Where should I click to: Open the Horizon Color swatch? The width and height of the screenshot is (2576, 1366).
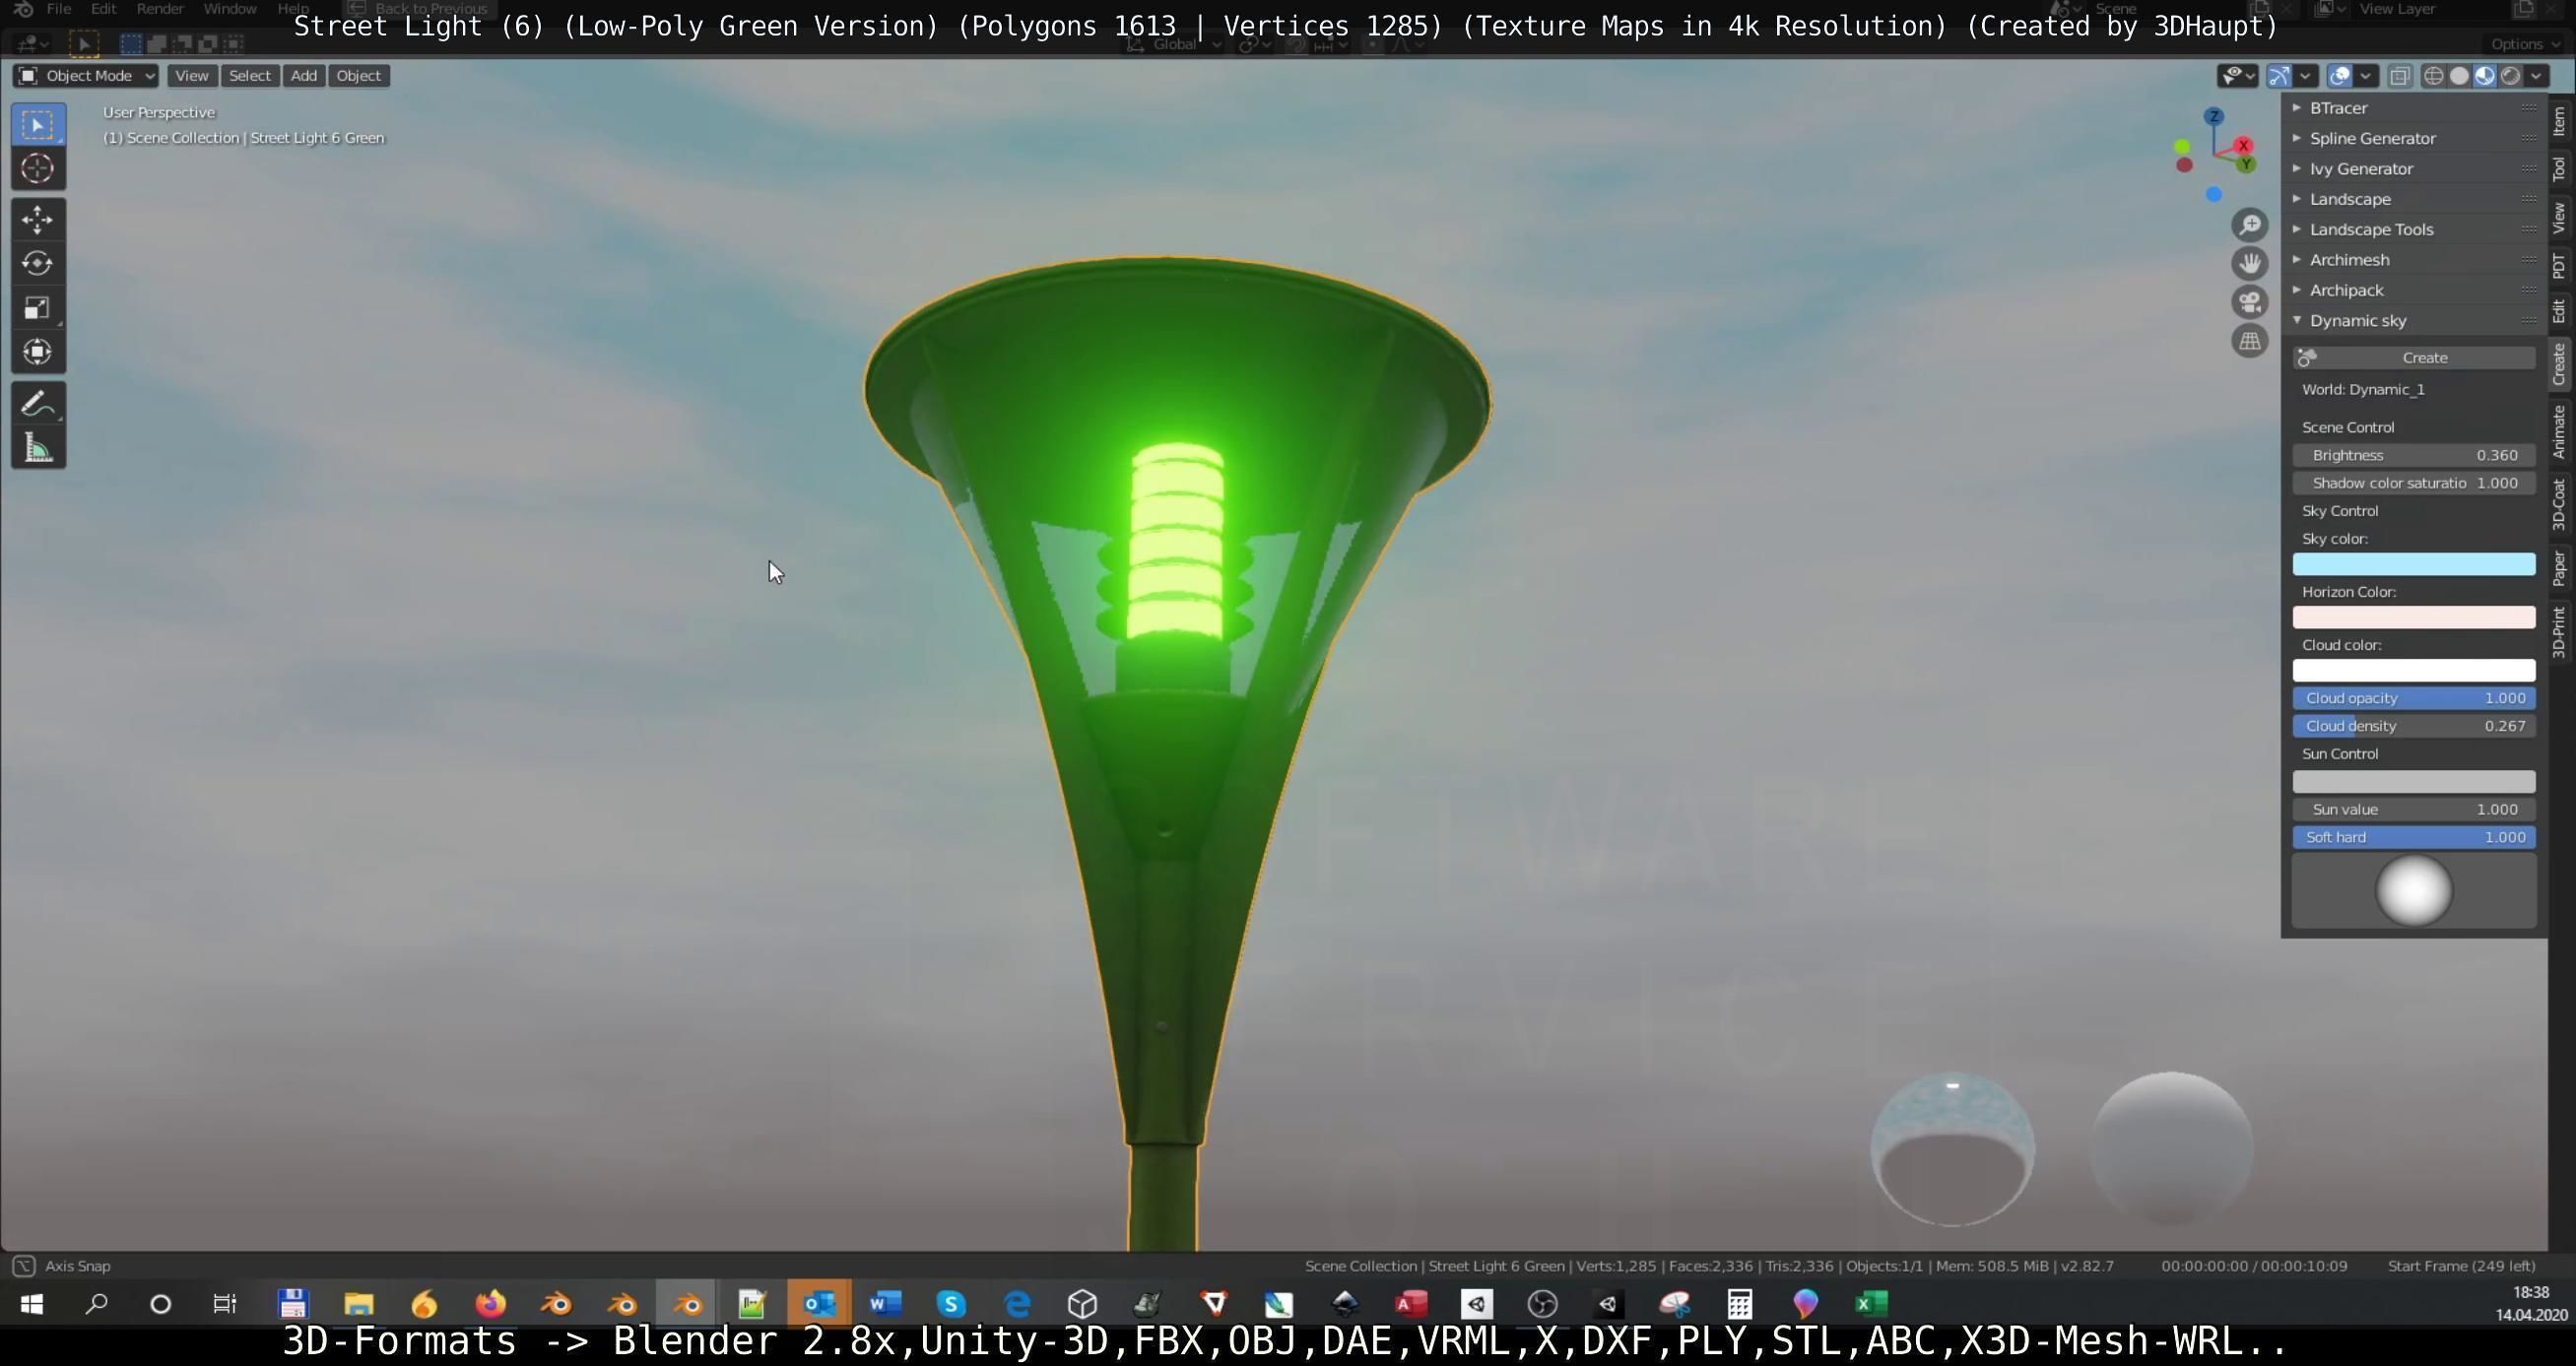coord(2414,618)
